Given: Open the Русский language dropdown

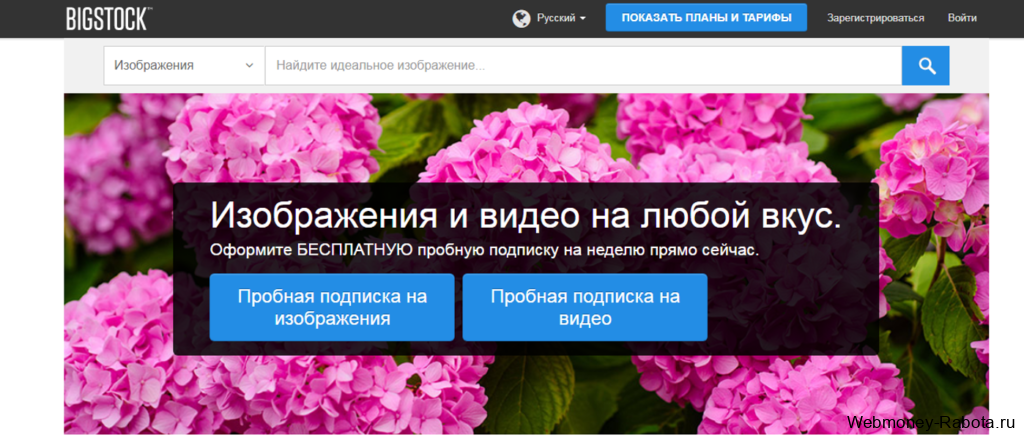Looking at the screenshot, I should point(561,18).
